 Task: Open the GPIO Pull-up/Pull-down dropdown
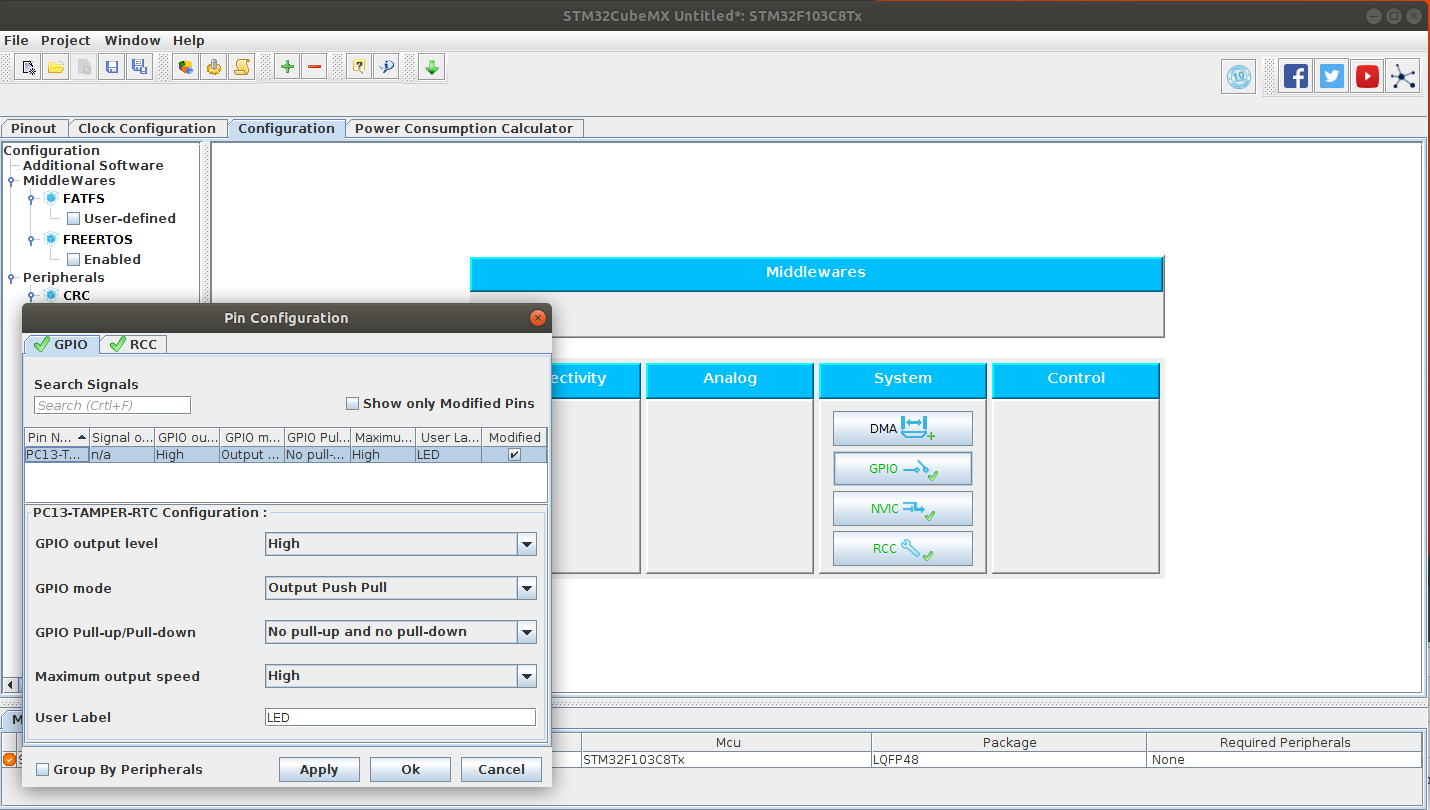(527, 632)
